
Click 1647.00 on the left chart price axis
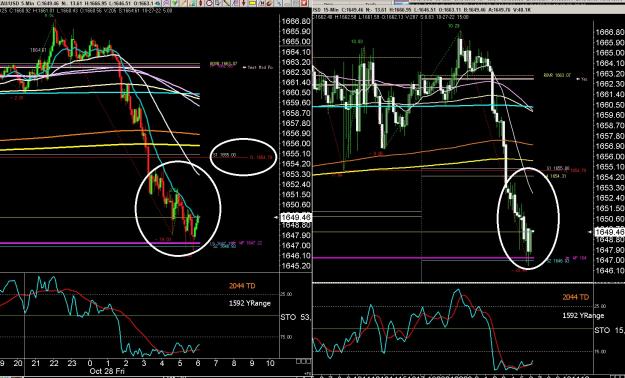[296, 246]
